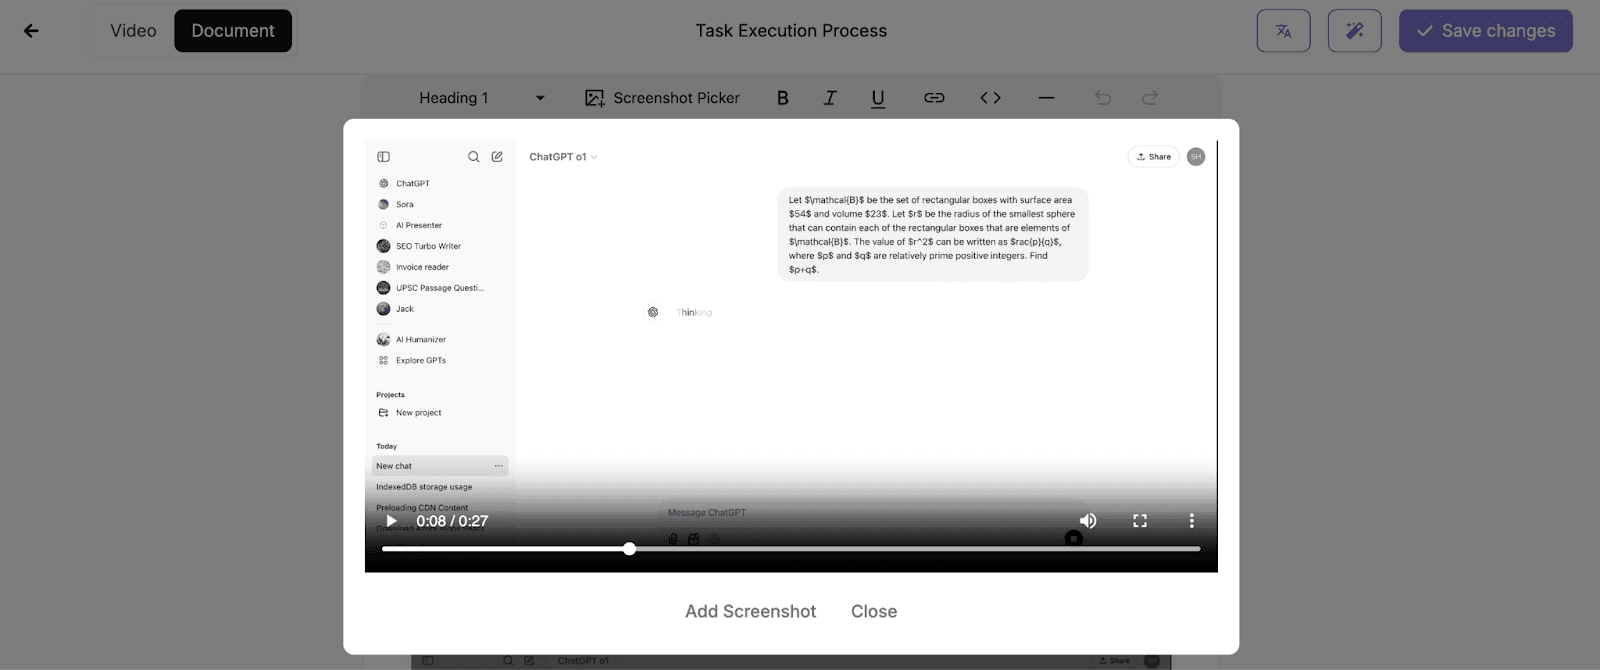Open the ChatGPT o1 model dropdown
This screenshot has height=670, width=1600.
pyautogui.click(x=563, y=157)
